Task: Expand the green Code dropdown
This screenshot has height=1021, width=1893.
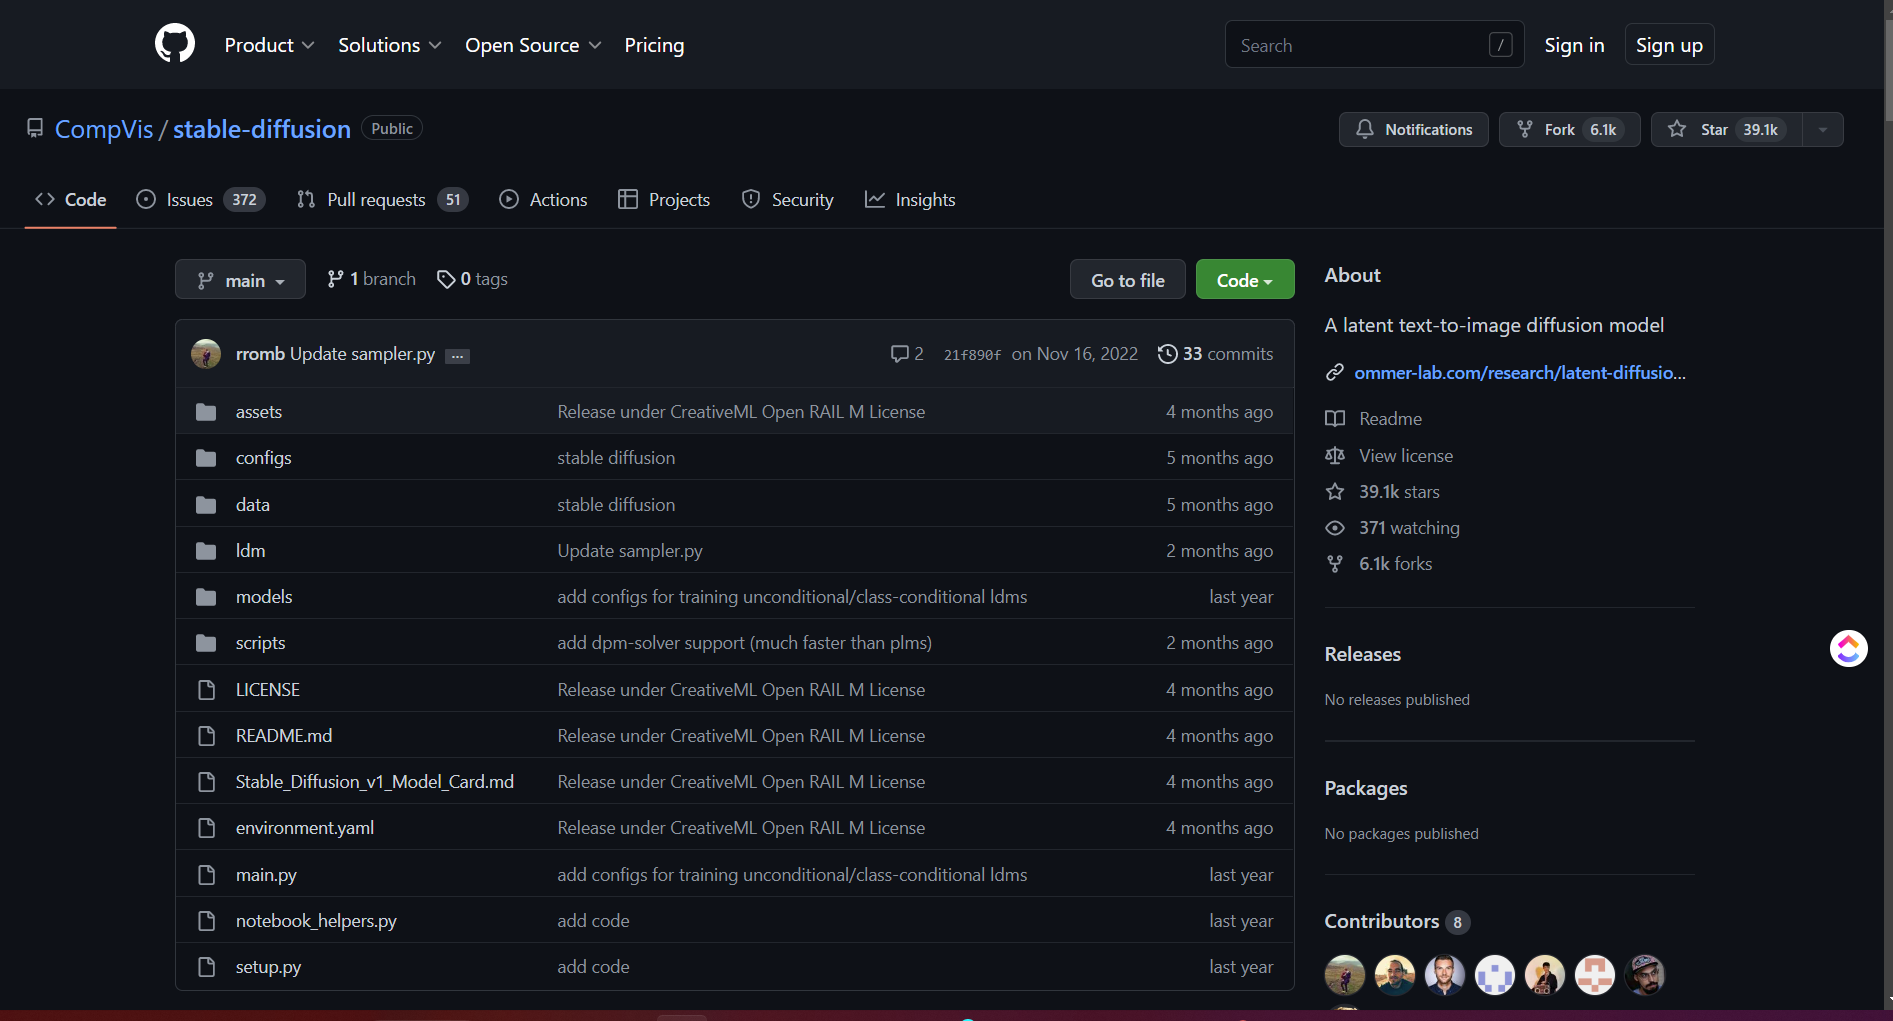Action: (x=1244, y=280)
